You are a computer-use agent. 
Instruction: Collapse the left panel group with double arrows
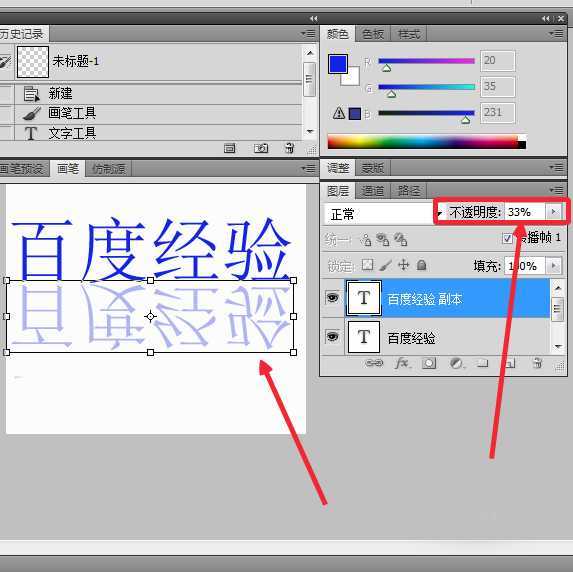pos(314,19)
